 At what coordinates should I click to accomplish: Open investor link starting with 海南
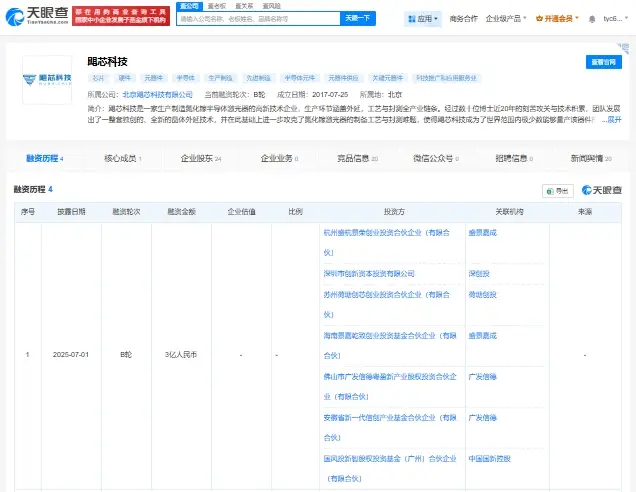[390, 346]
